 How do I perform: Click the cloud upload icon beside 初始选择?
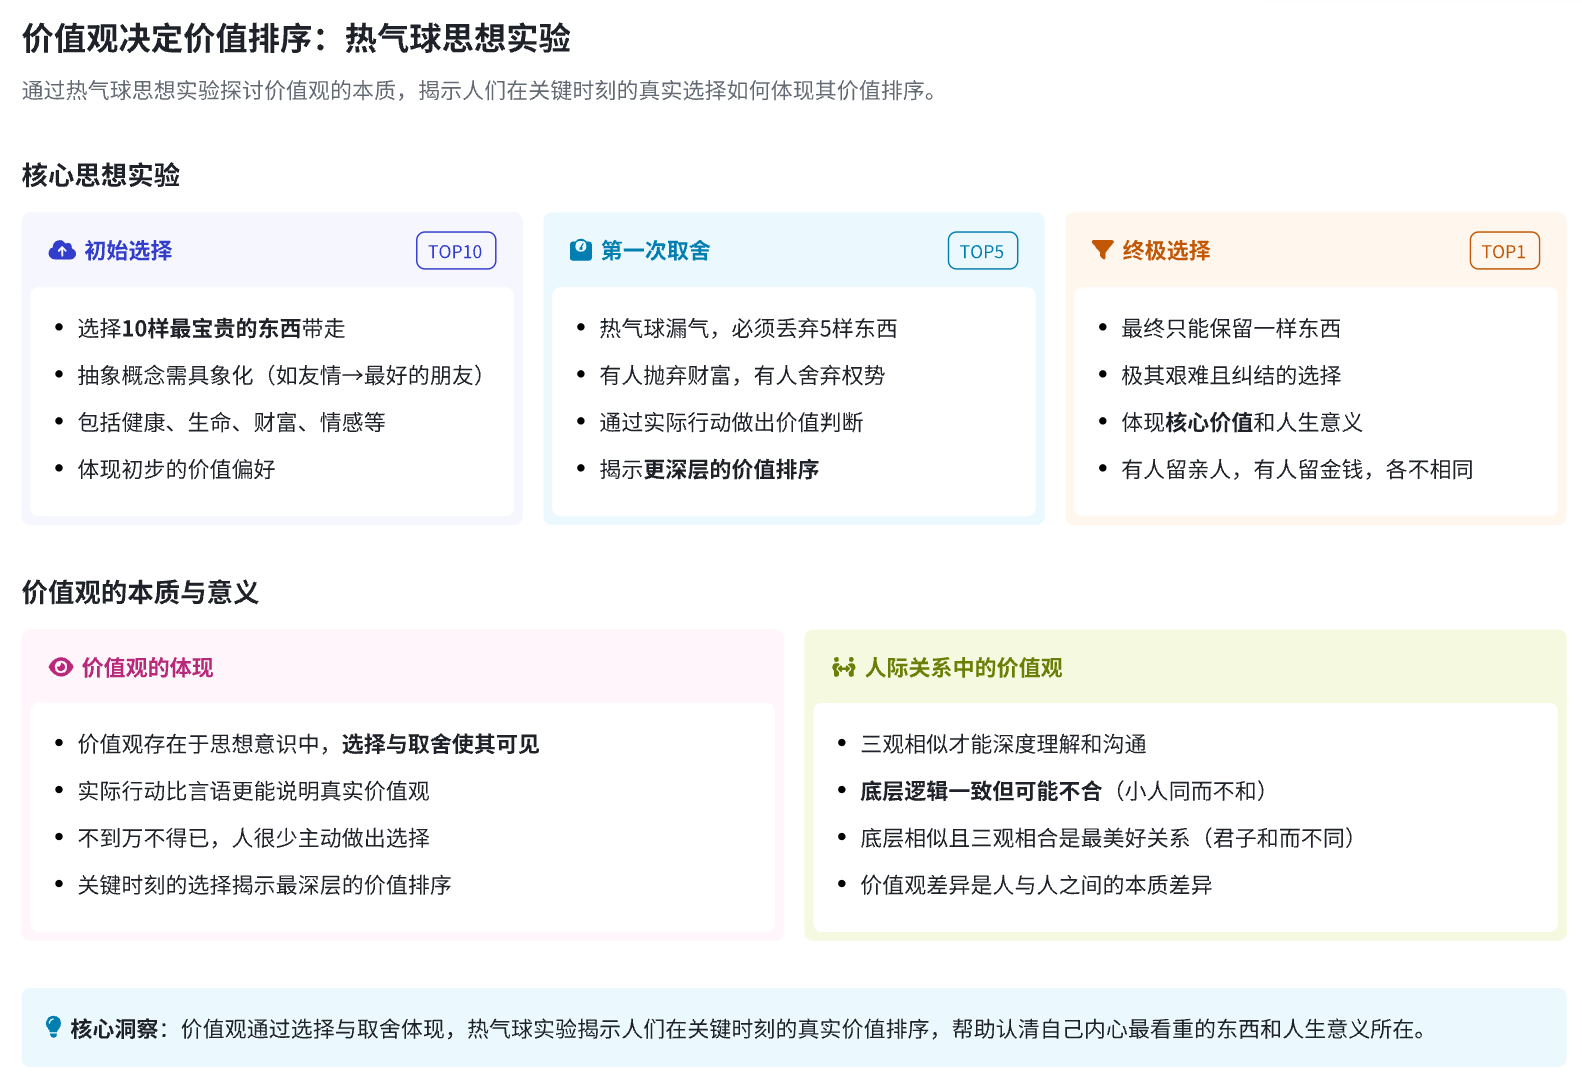[x=62, y=250]
